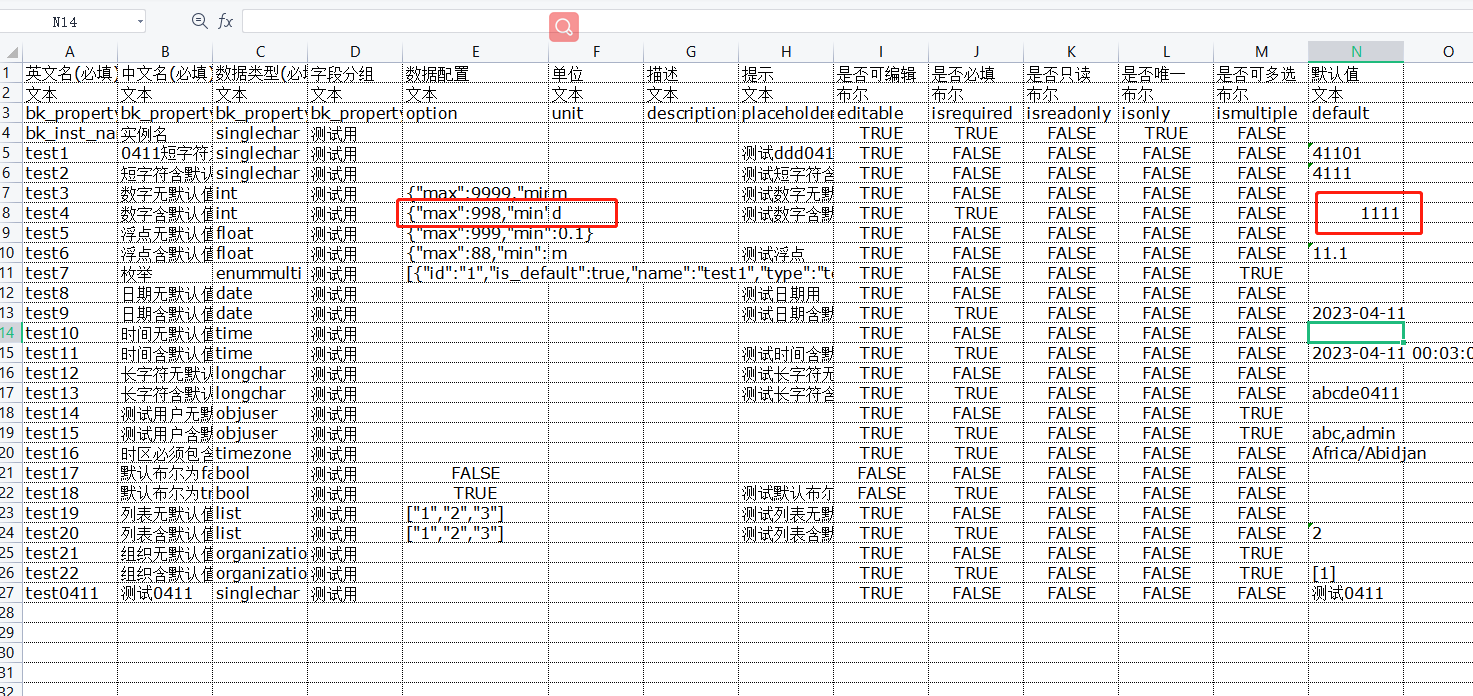
Task: Select the '是否唯一' header cell
Action: (1166, 73)
